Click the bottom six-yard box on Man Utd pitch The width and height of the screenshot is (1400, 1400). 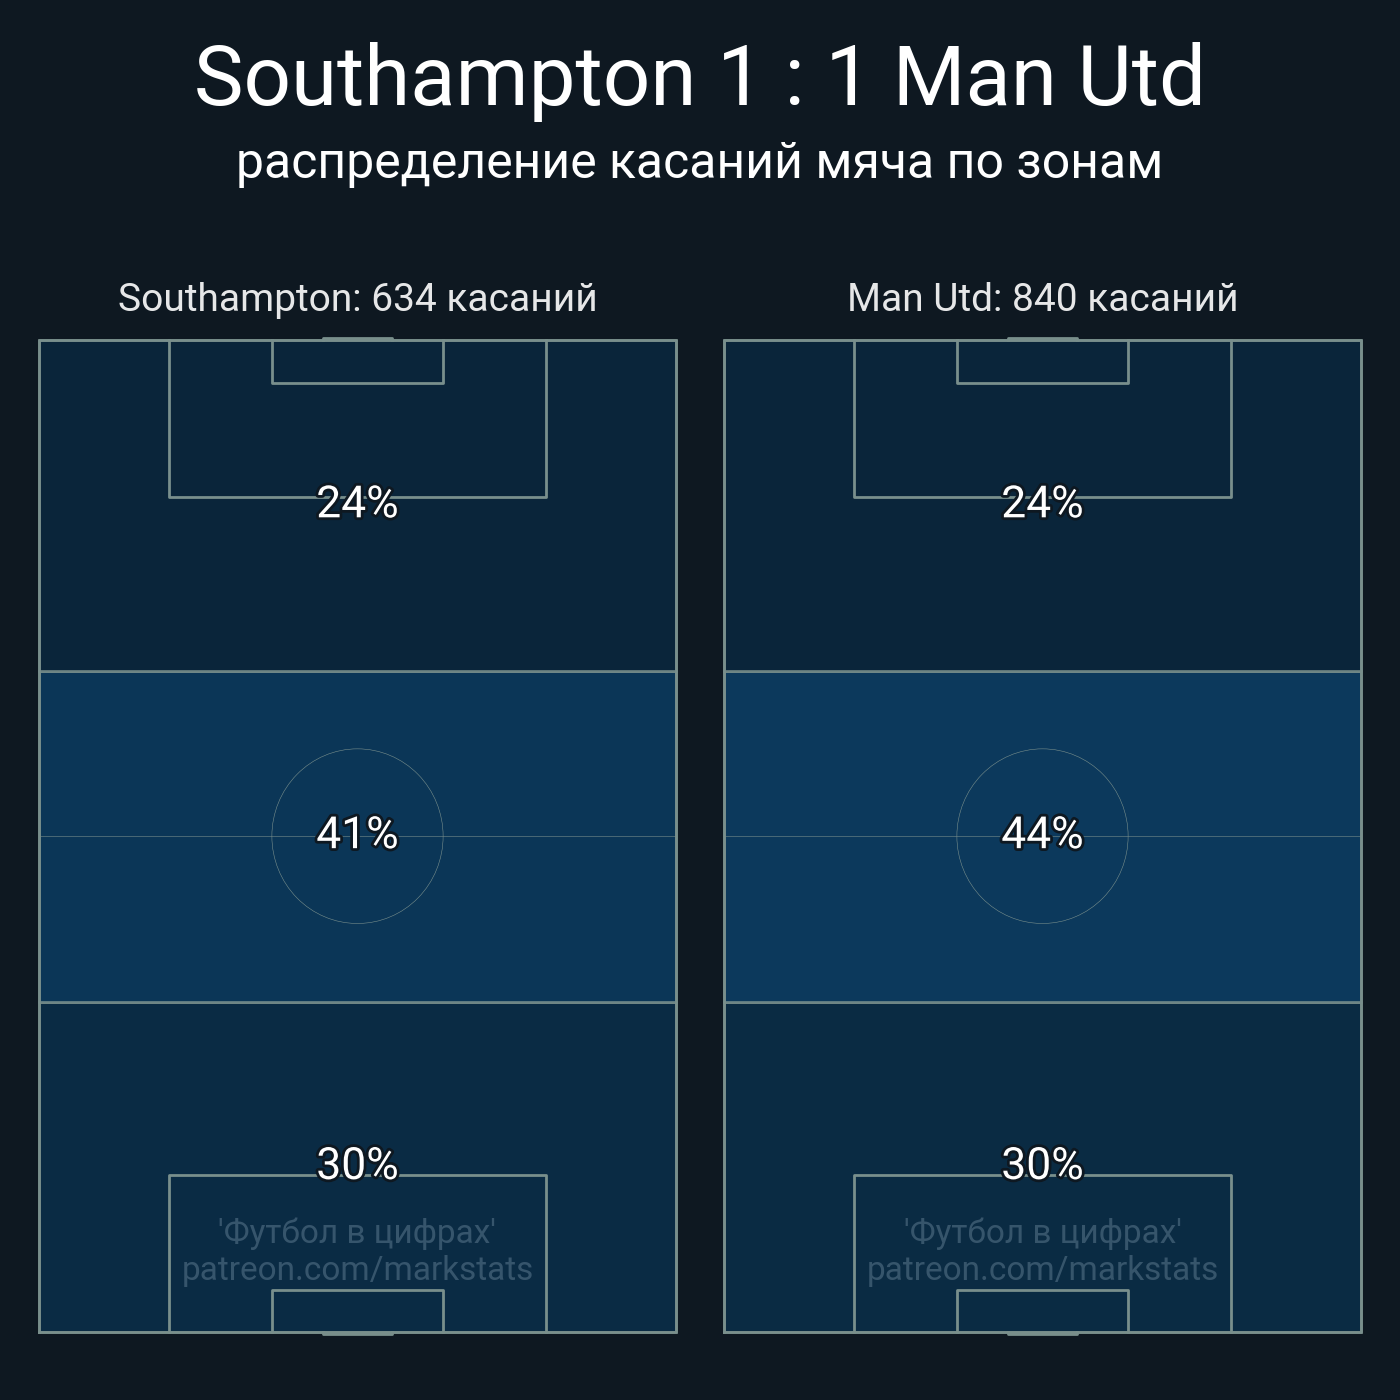pyautogui.click(x=1042, y=1312)
